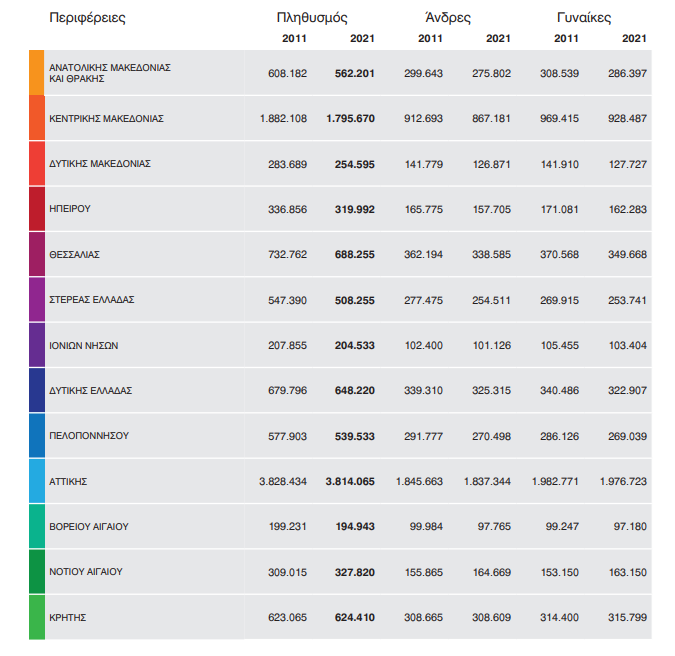Click the teal swatch beside ΒΟΡΕΙΟΥ ΑΙΓΑΙΟΥ
This screenshot has height=656, width=675.
37,526
